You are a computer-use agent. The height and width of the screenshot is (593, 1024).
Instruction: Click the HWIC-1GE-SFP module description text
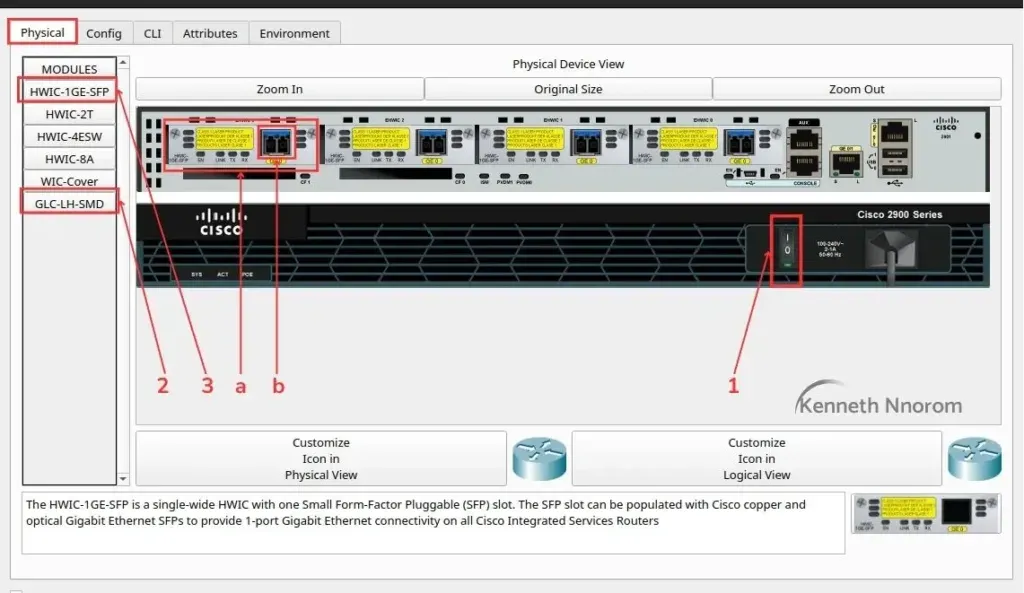click(415, 513)
